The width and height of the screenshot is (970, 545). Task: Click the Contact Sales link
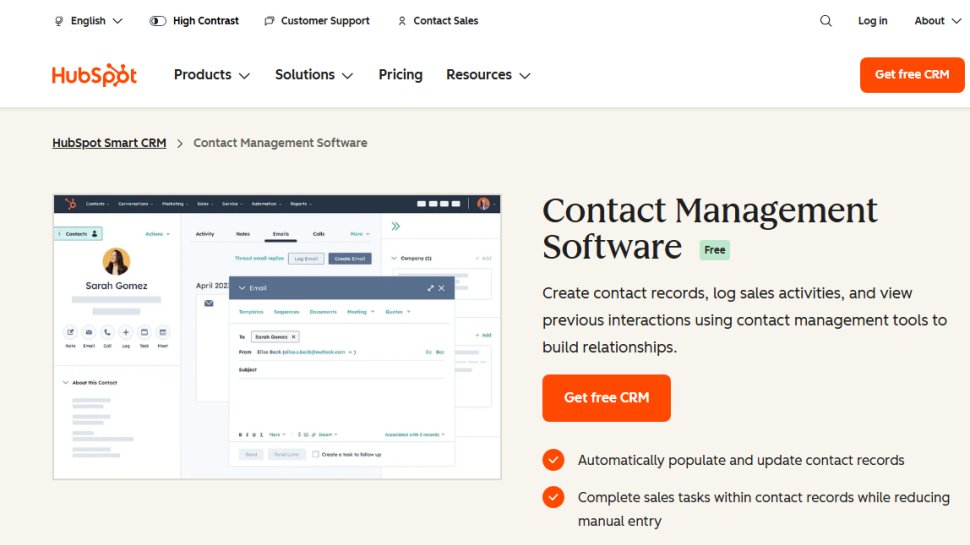[437, 21]
